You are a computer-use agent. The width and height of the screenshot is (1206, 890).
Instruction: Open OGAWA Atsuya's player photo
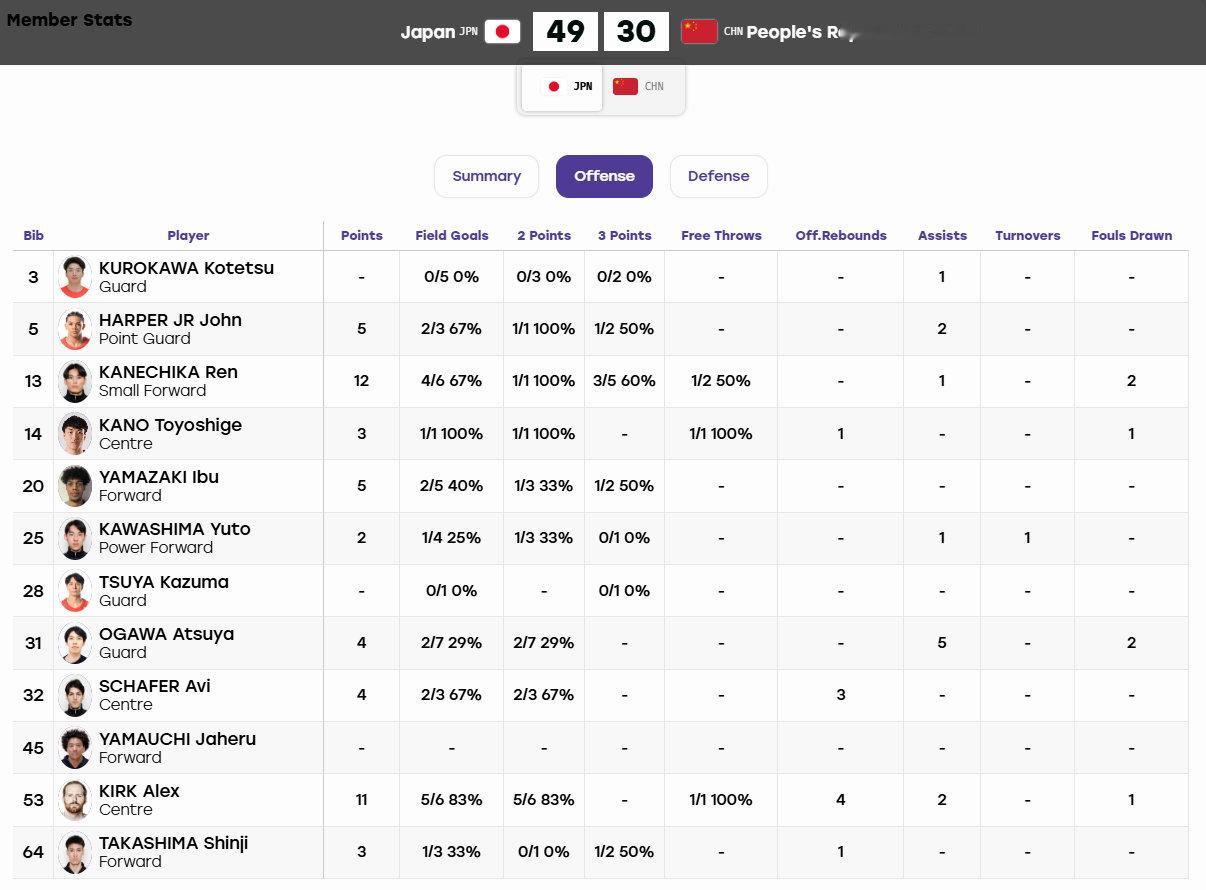tap(75, 643)
